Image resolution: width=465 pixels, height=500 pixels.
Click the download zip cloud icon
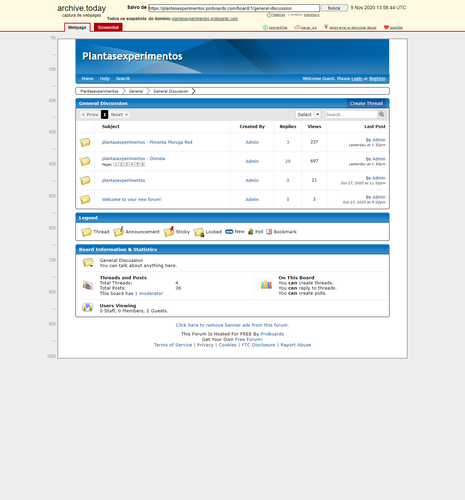tap(297, 27)
